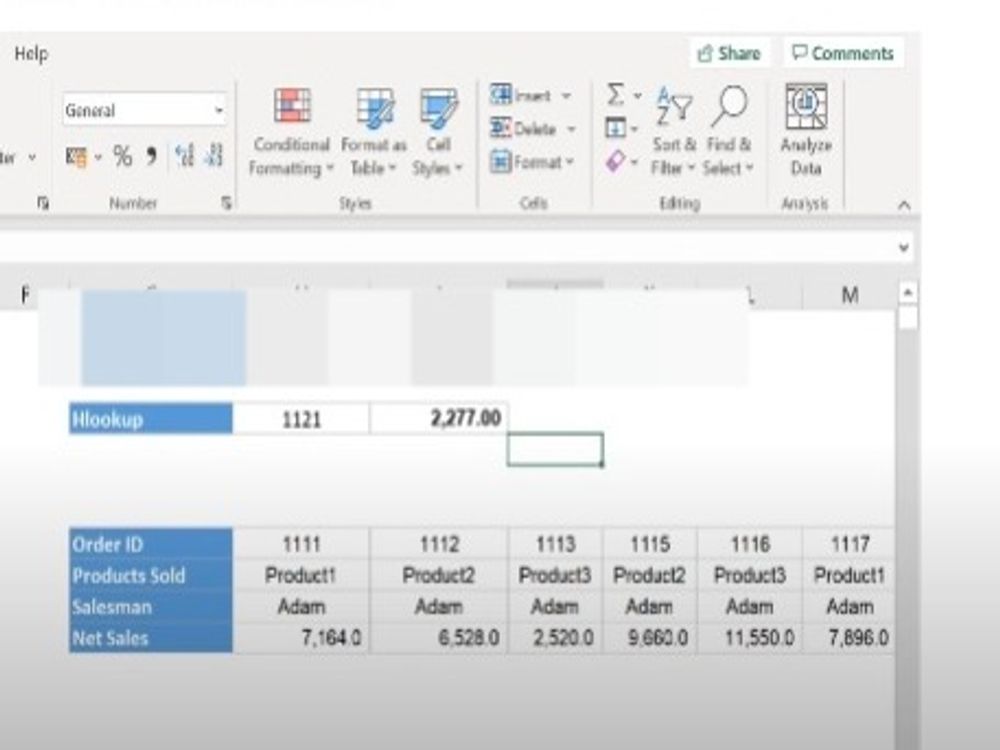Image resolution: width=1000 pixels, height=750 pixels.
Task: Select column M header
Action: point(849,295)
